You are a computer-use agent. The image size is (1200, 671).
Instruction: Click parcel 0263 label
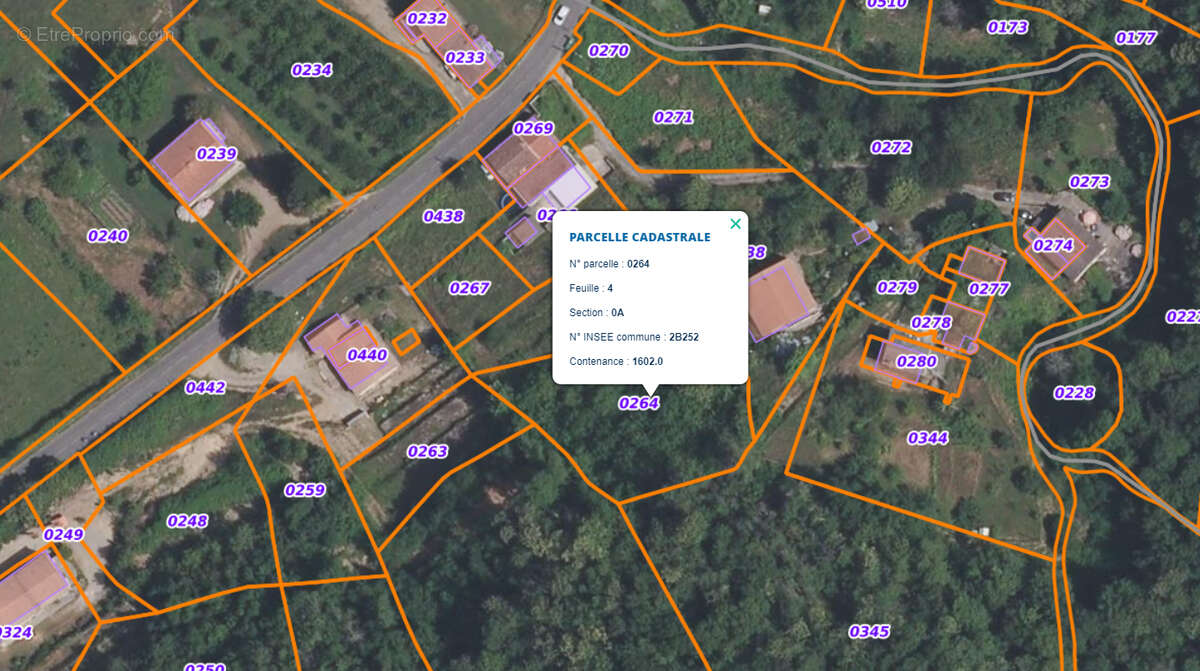(427, 451)
